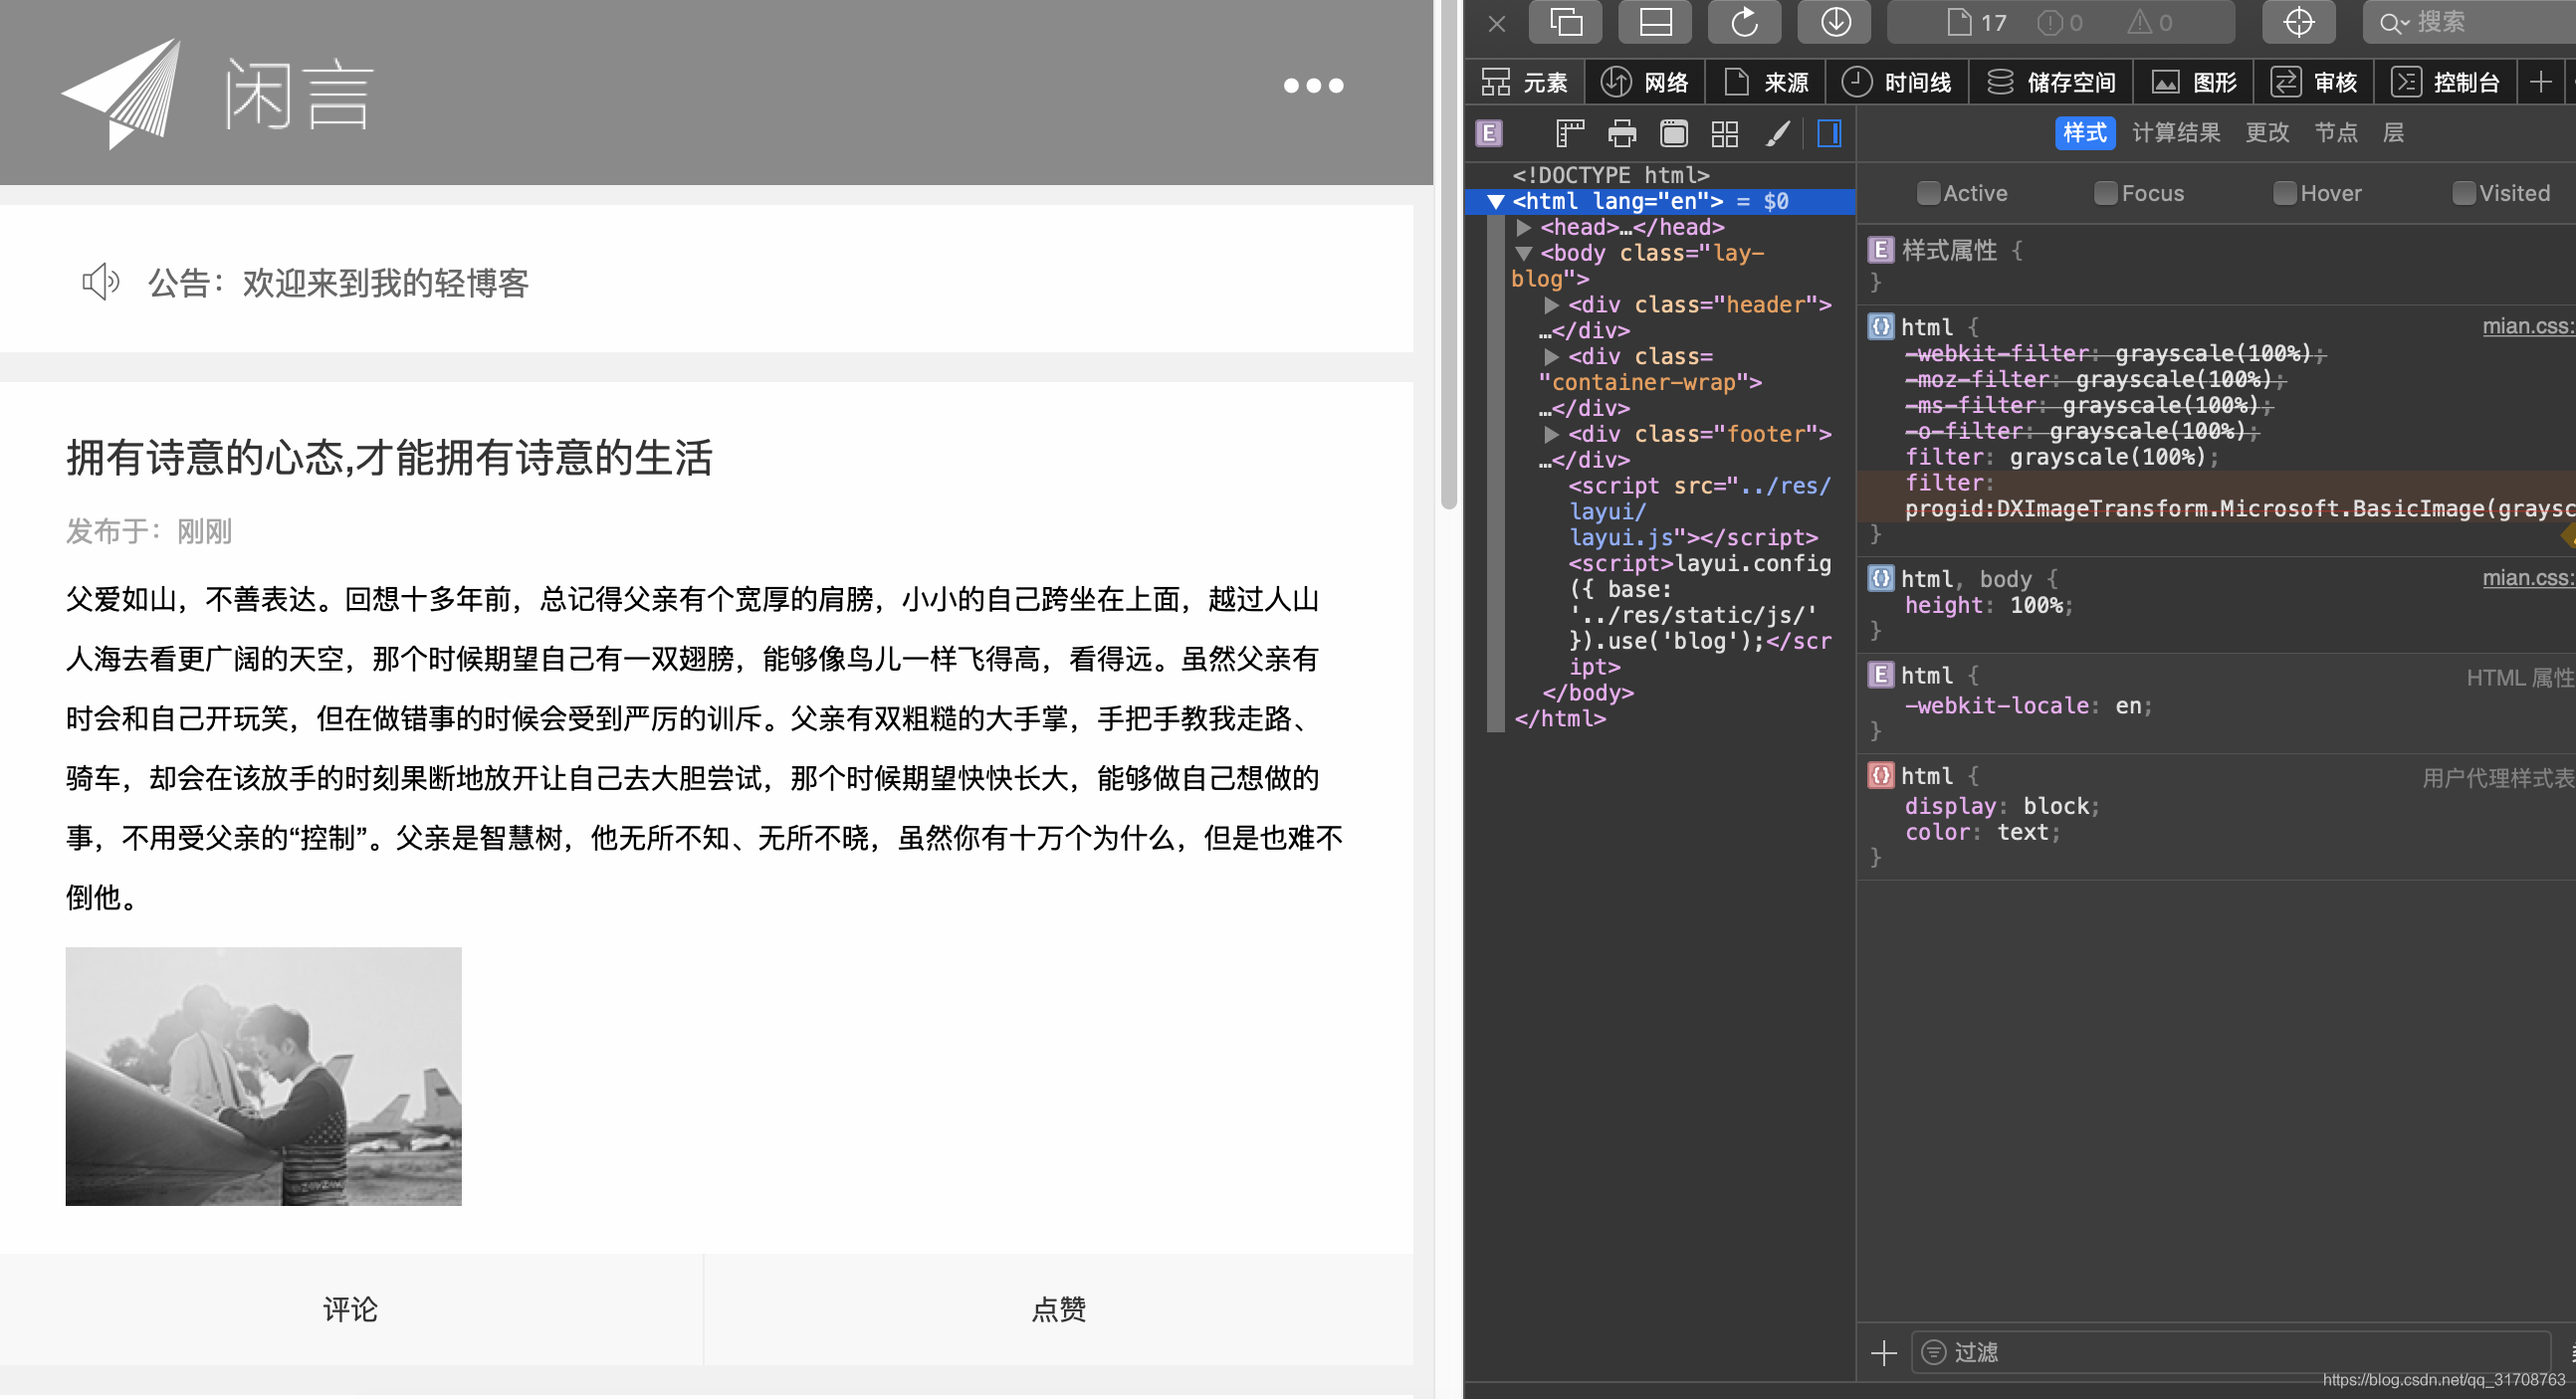Click the download web archive icon
This screenshot has height=1399, width=2576.
(x=1834, y=22)
